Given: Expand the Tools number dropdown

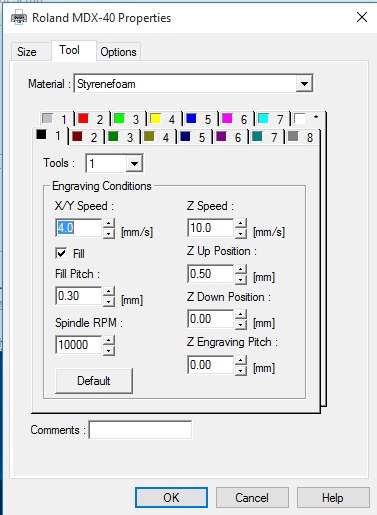Looking at the screenshot, I should click(134, 163).
